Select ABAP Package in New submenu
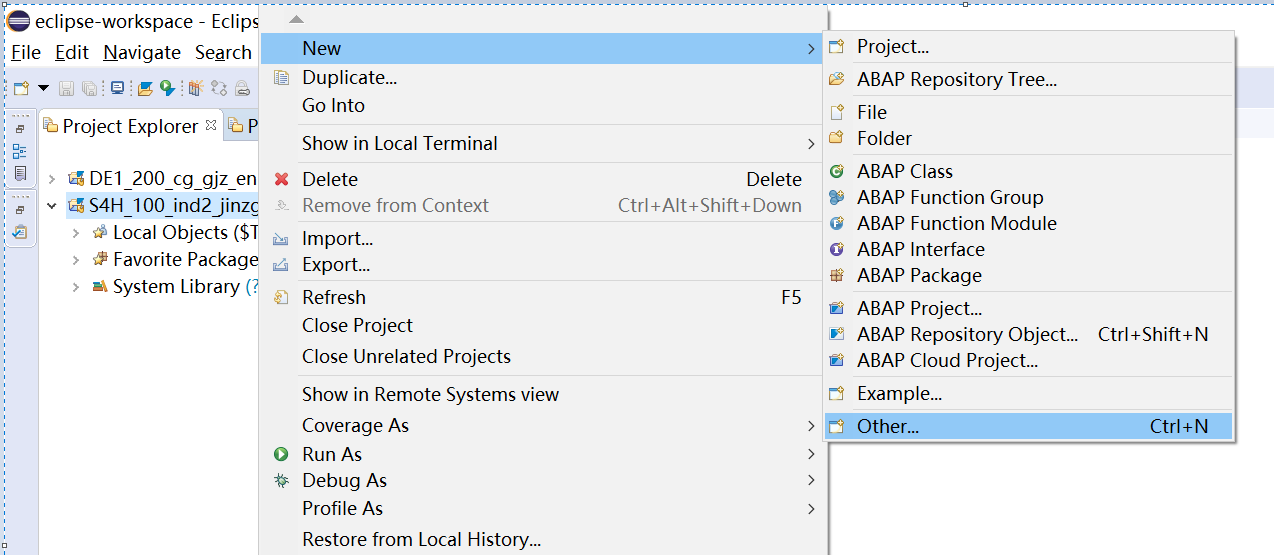The width and height of the screenshot is (1274, 555). coord(1028,275)
